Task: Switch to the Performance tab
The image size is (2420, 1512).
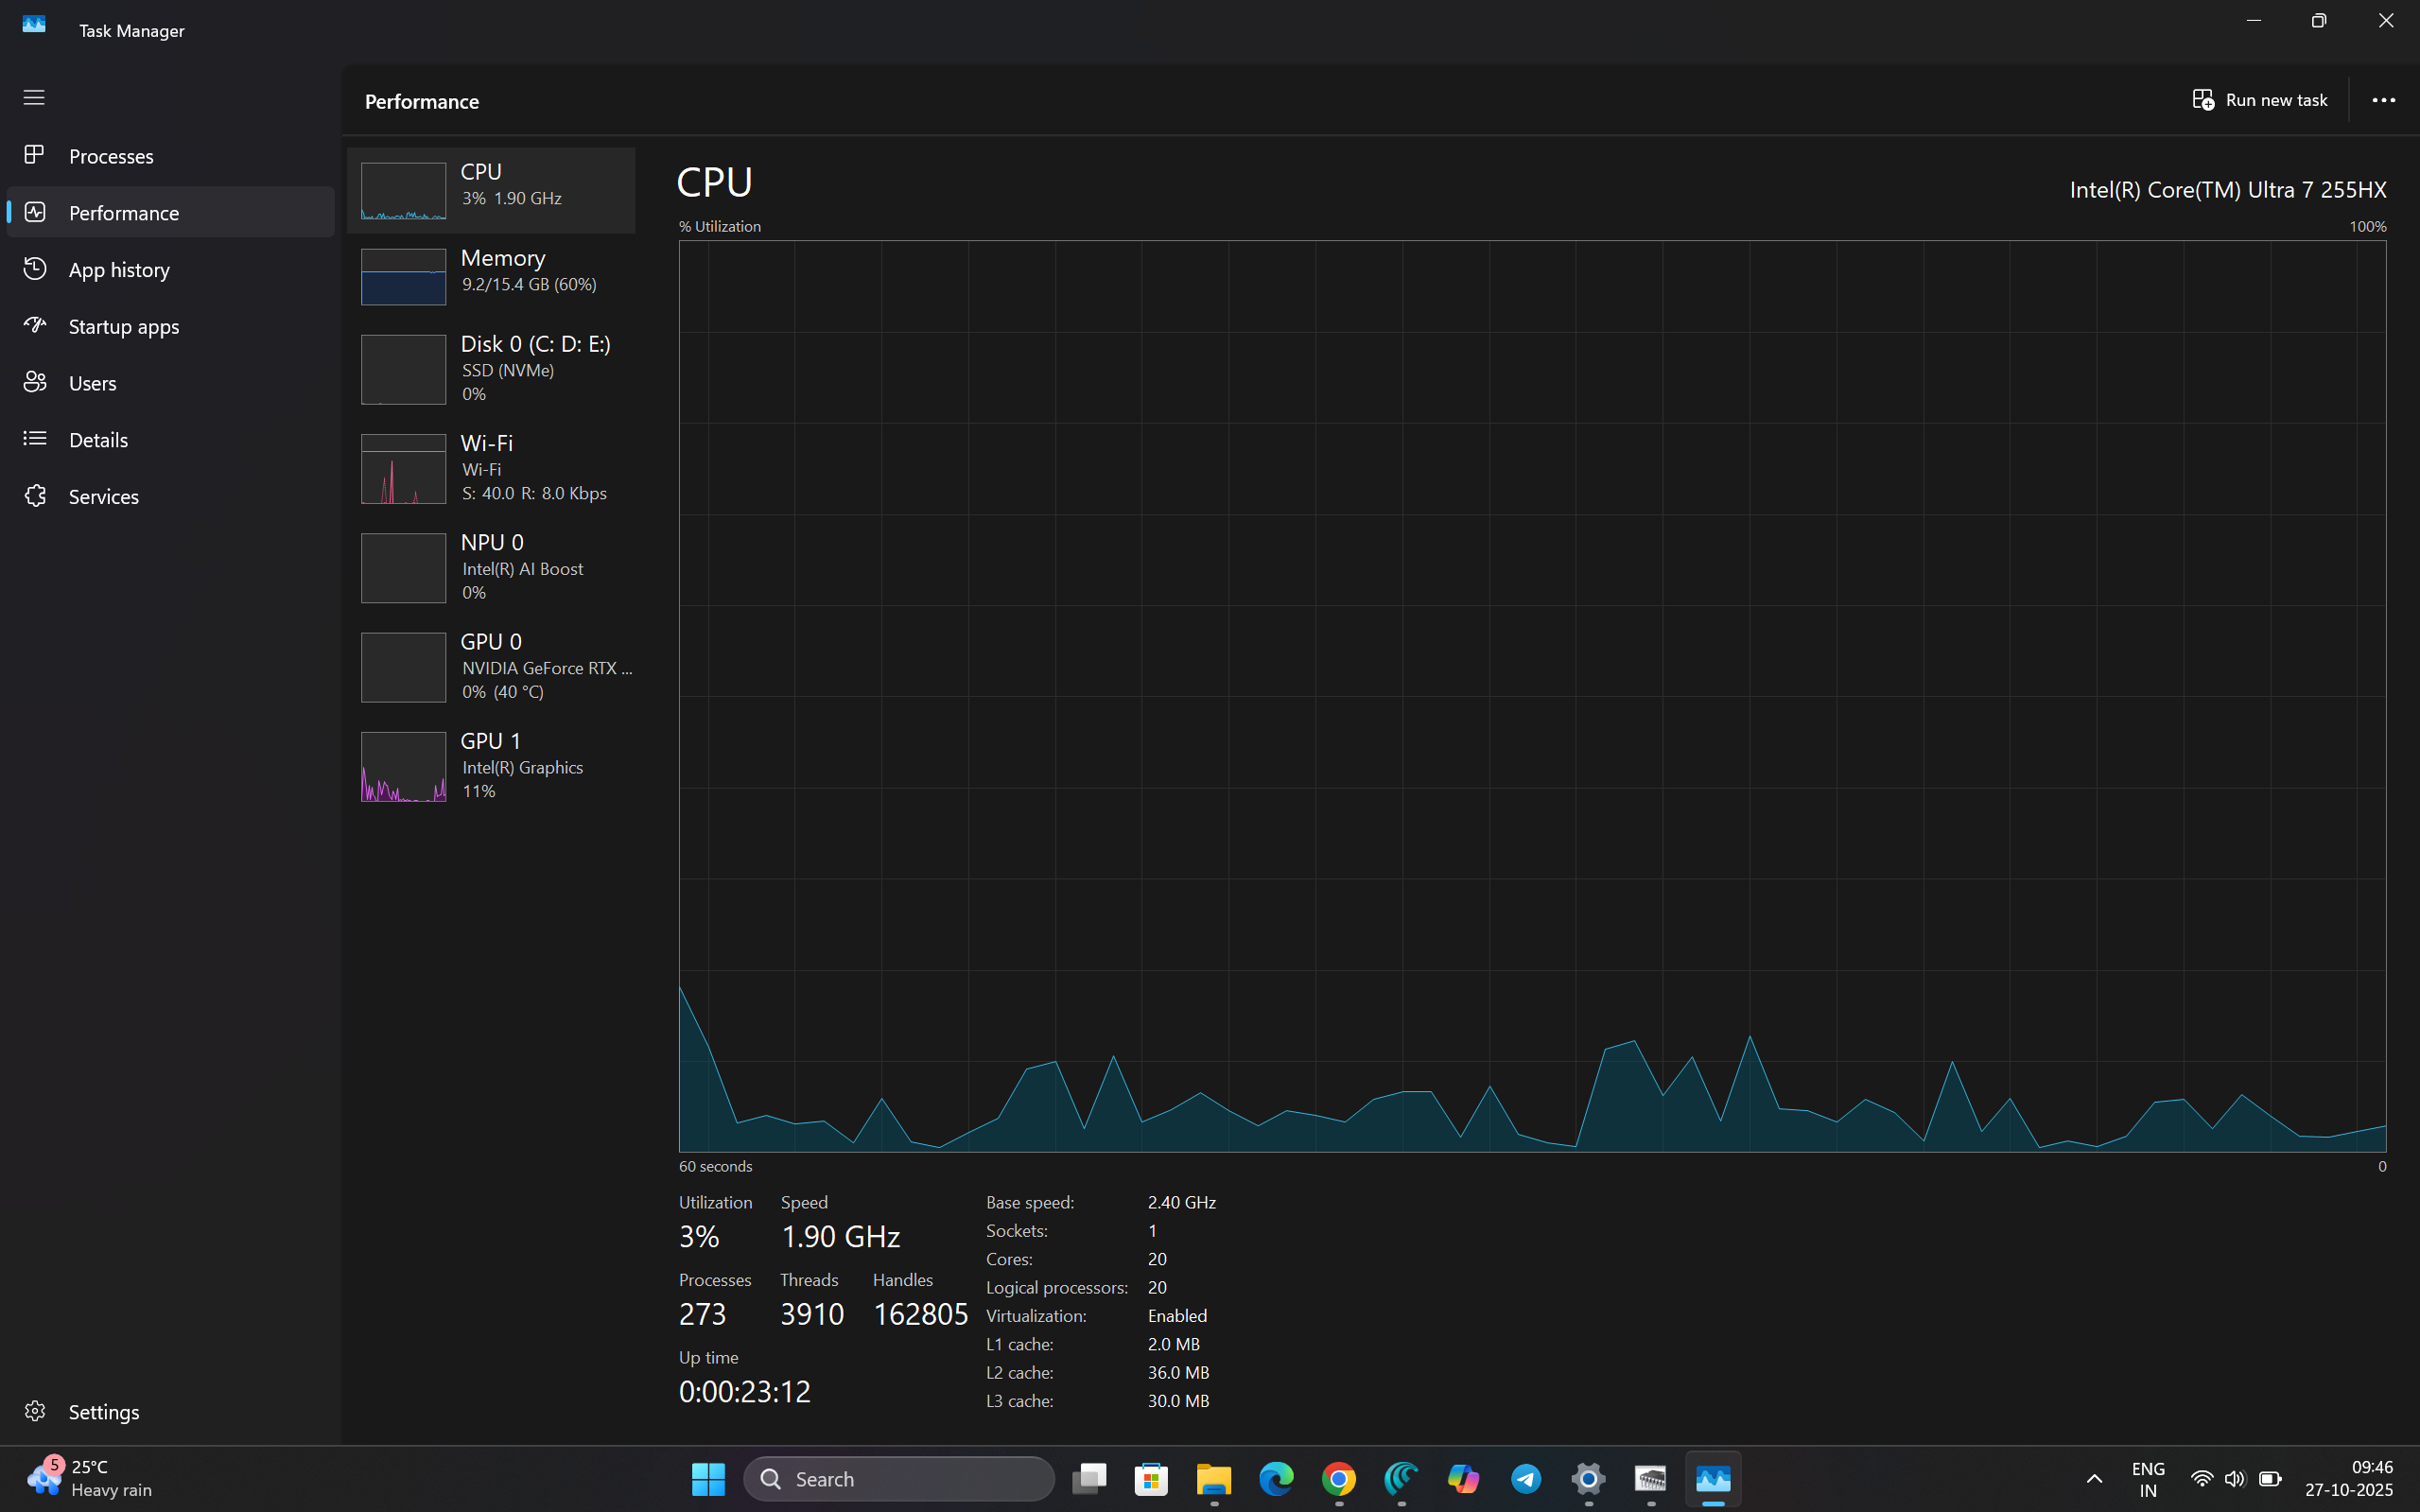Action: point(124,213)
